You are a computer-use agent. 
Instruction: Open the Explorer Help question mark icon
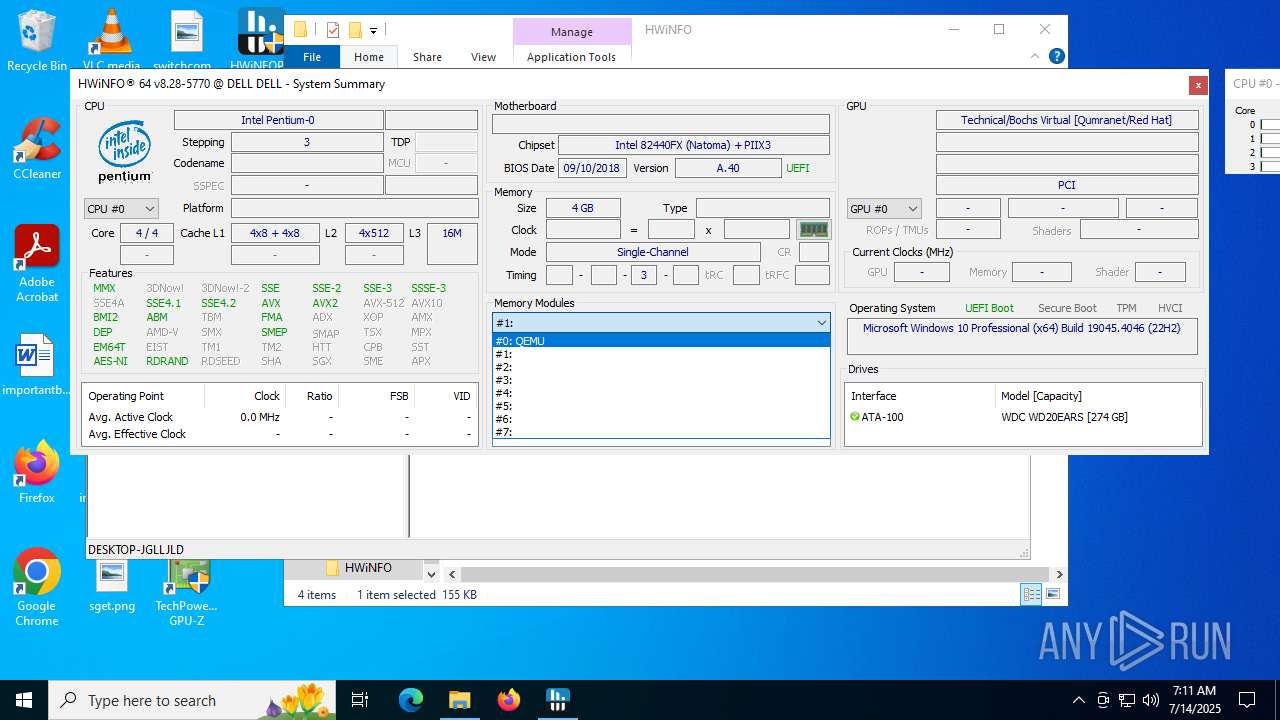[1056, 57]
